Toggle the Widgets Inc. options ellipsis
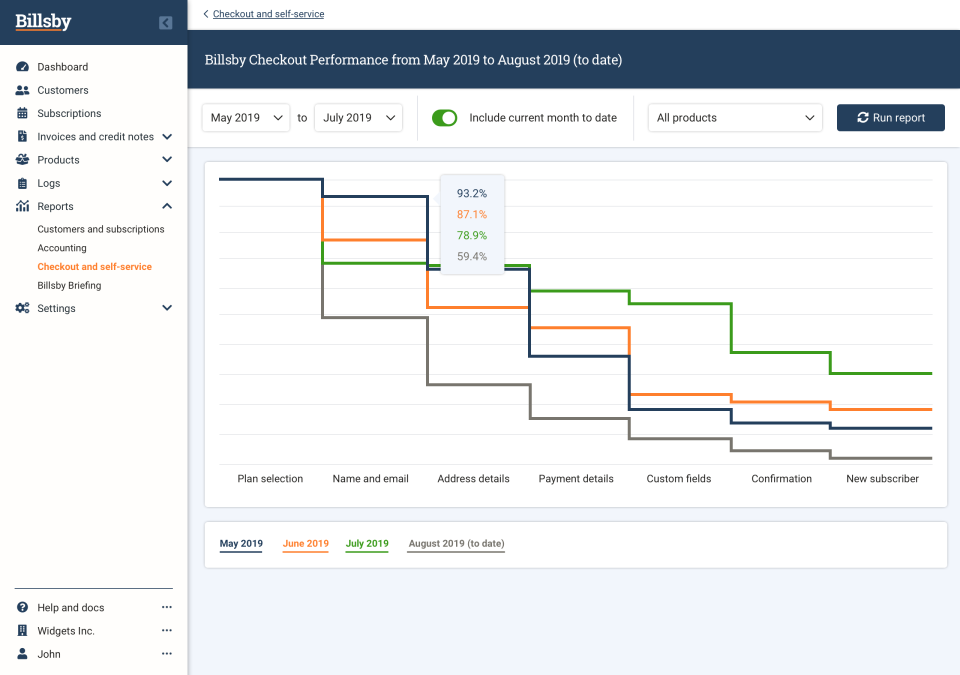This screenshot has height=675, width=960. (166, 630)
